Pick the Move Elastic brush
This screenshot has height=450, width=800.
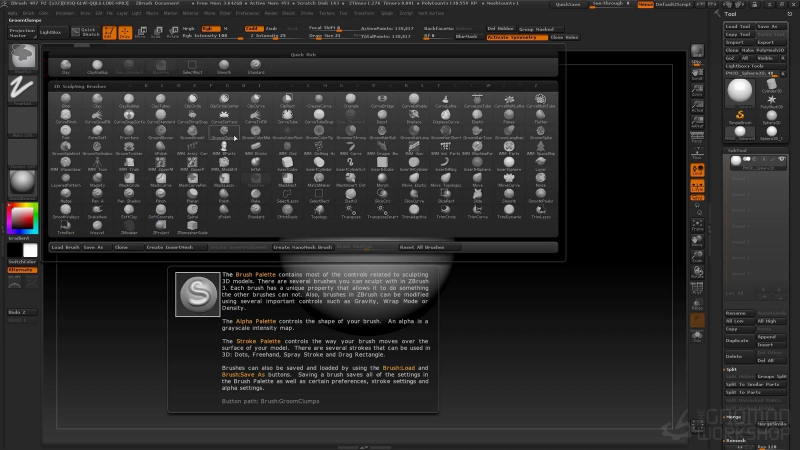click(414, 180)
